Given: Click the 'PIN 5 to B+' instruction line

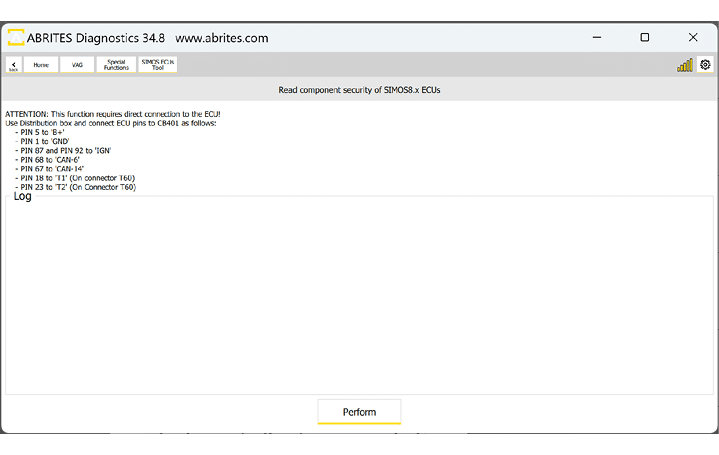Looking at the screenshot, I should (42, 132).
